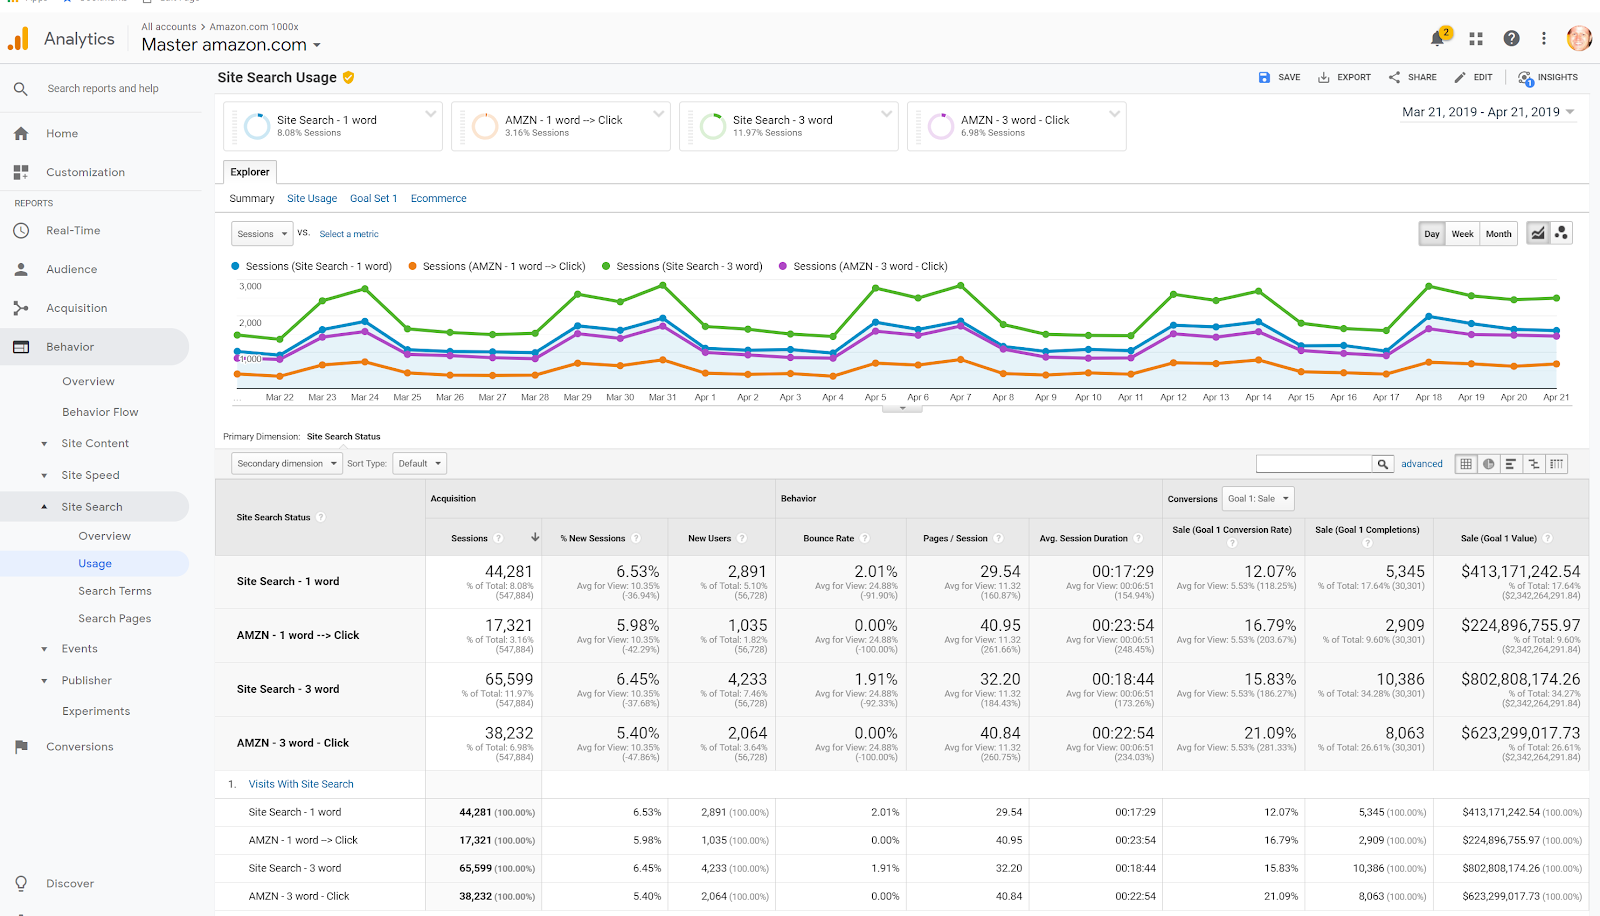This screenshot has width=1600, height=916.
Task: Select the performance bar view icon
Action: 1510,464
